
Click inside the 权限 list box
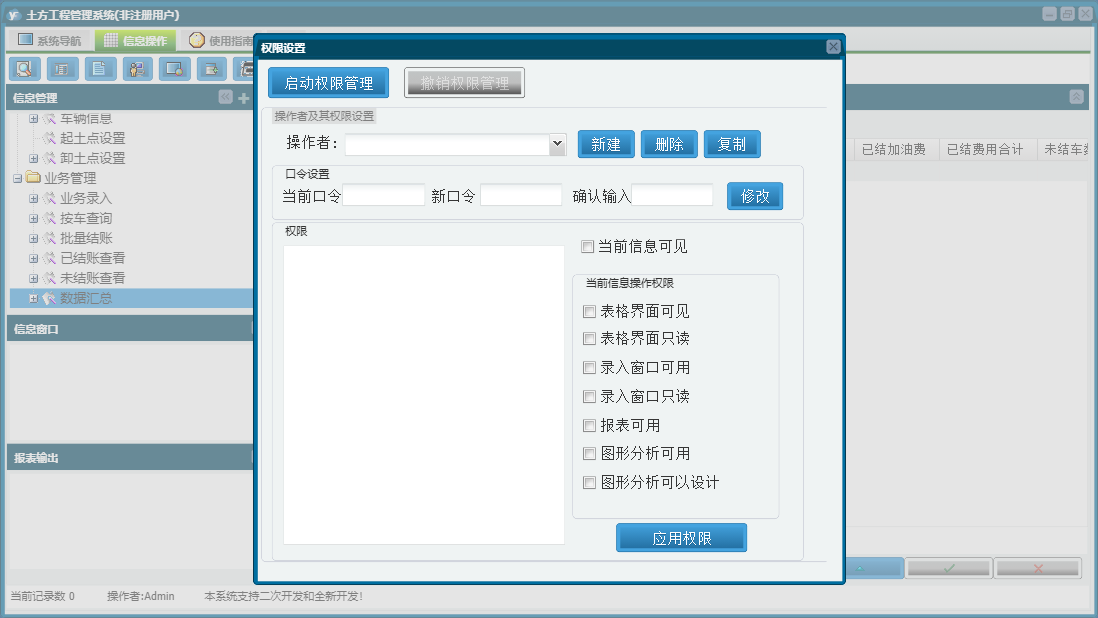point(424,395)
